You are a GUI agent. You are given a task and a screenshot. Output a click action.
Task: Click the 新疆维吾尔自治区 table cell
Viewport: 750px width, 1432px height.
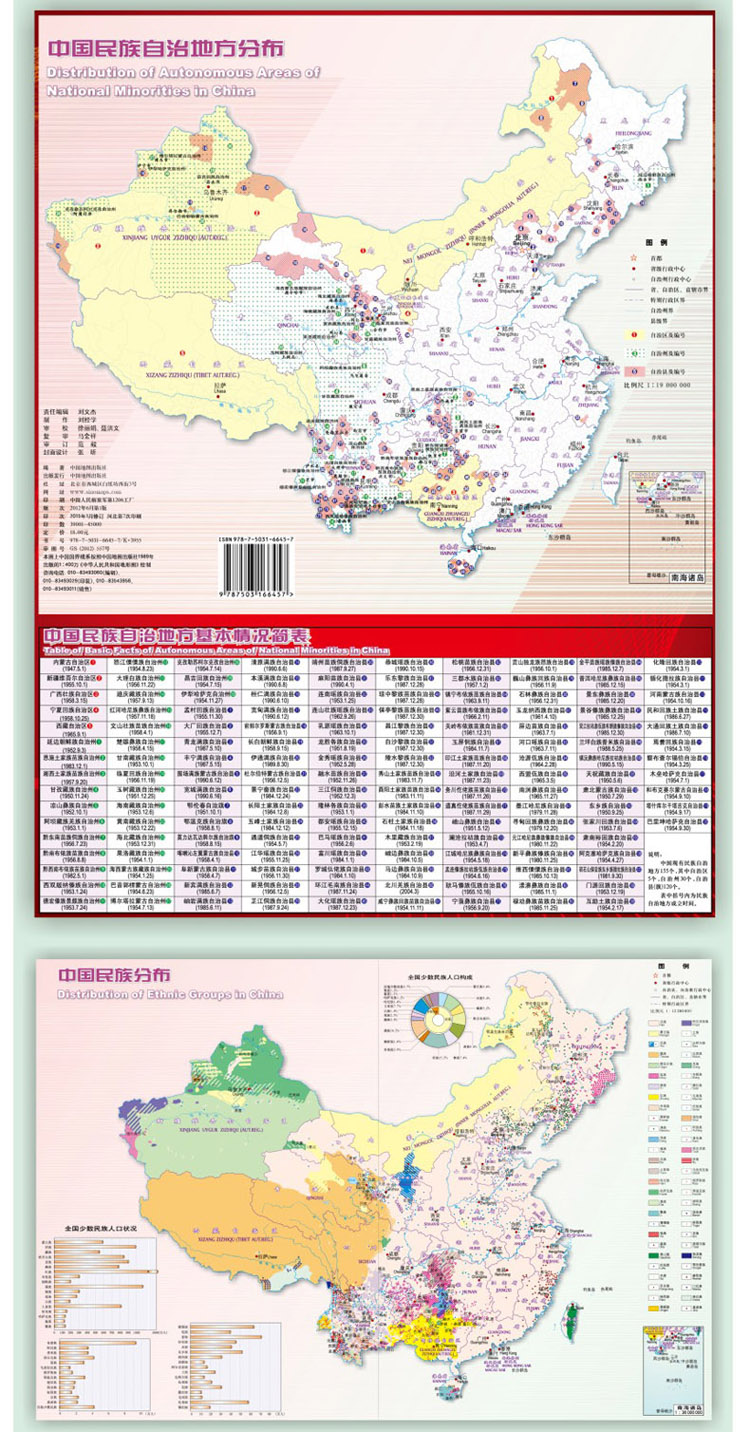coord(71,682)
